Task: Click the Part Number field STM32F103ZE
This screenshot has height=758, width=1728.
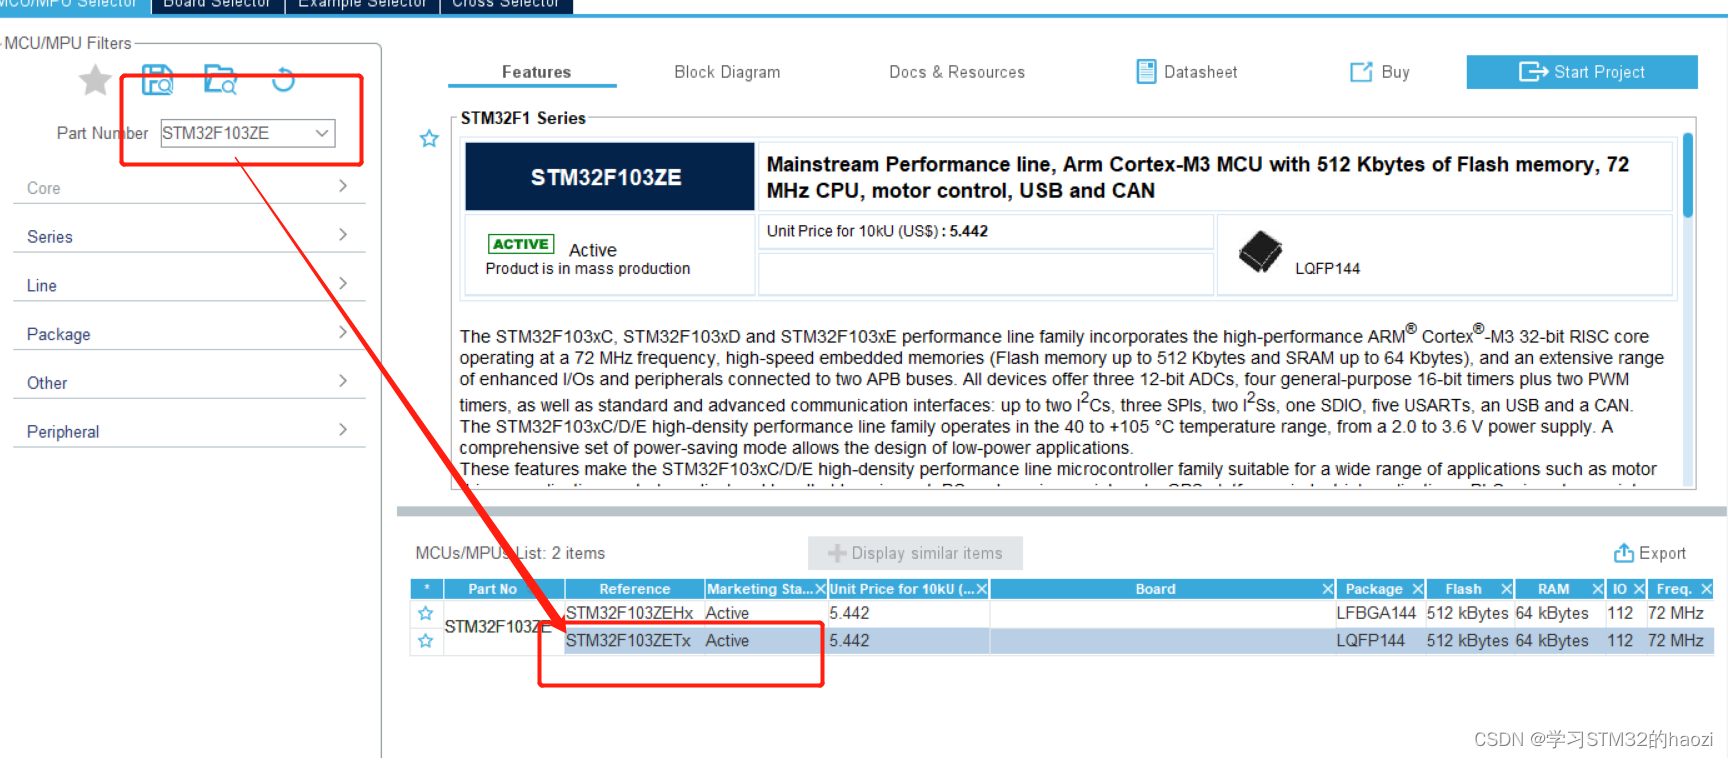Action: [x=247, y=133]
